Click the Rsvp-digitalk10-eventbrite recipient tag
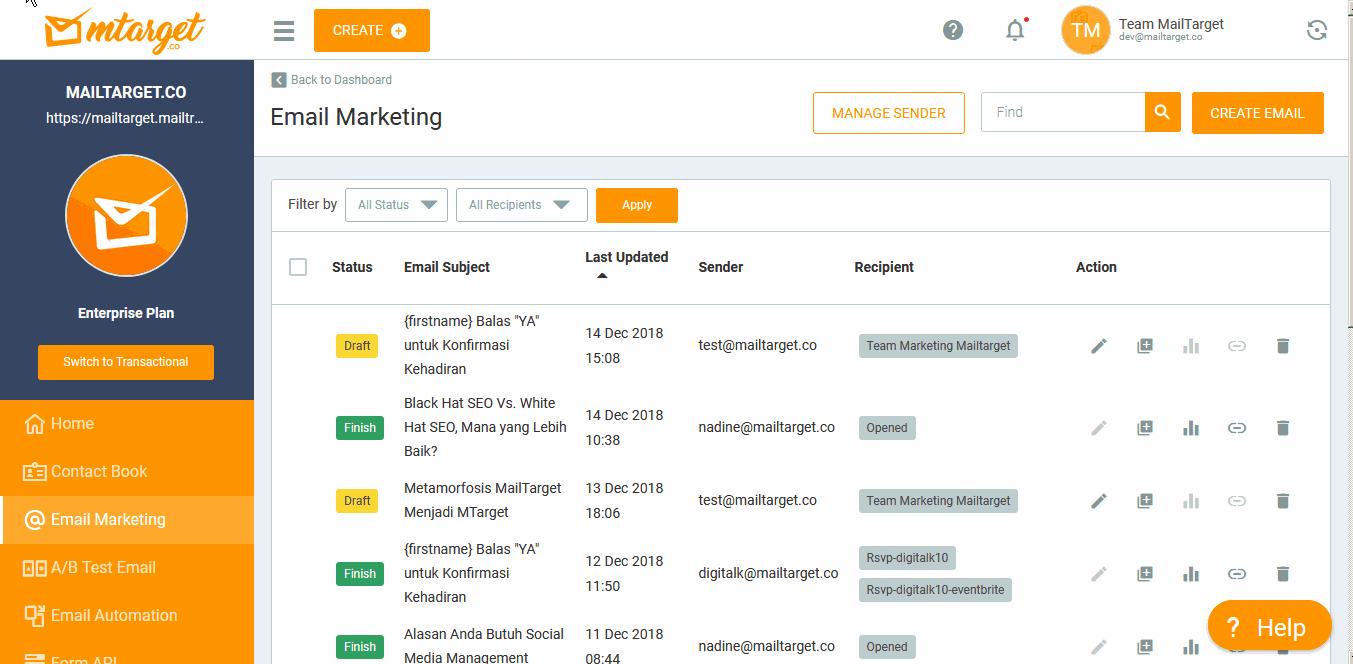 tap(936, 590)
